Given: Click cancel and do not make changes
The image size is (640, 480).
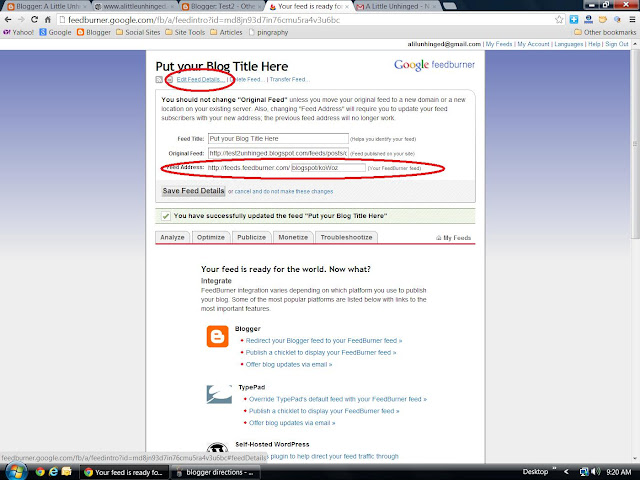Looking at the screenshot, I should (284, 191).
